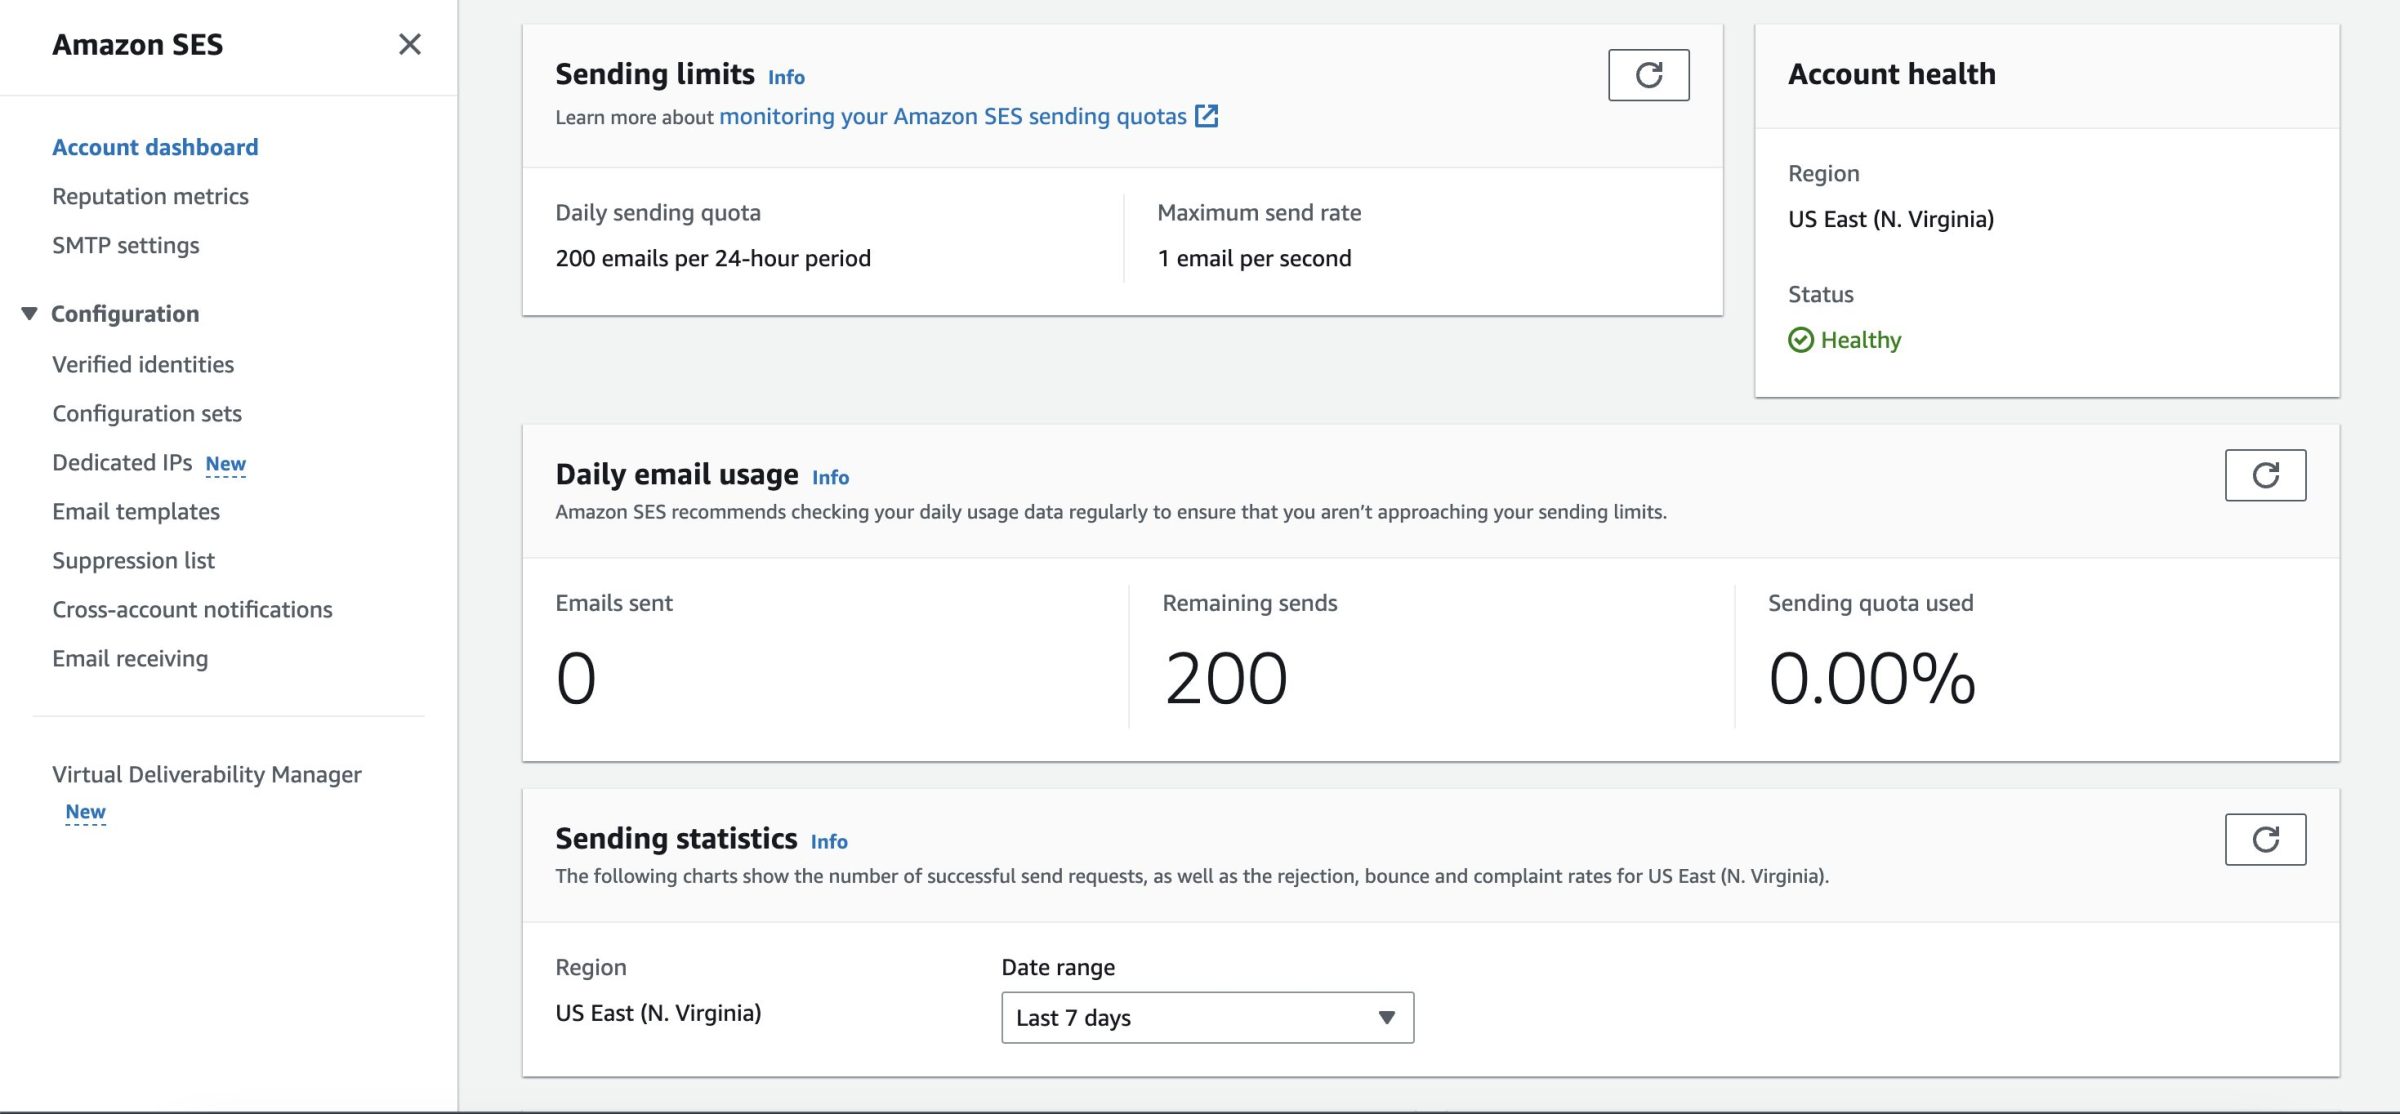Open Configuration sets
The image size is (2400, 1114).
(147, 413)
